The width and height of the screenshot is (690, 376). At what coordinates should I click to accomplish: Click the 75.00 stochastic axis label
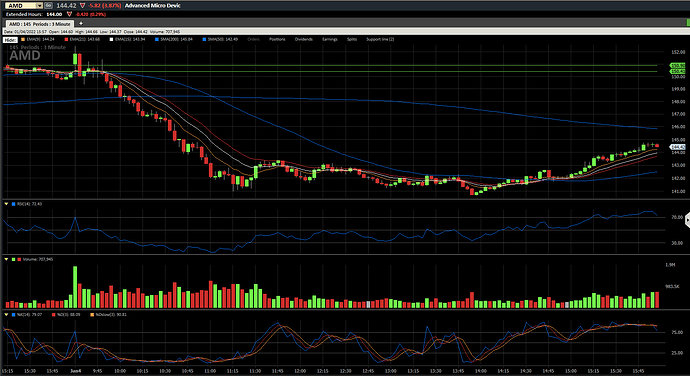click(677, 332)
